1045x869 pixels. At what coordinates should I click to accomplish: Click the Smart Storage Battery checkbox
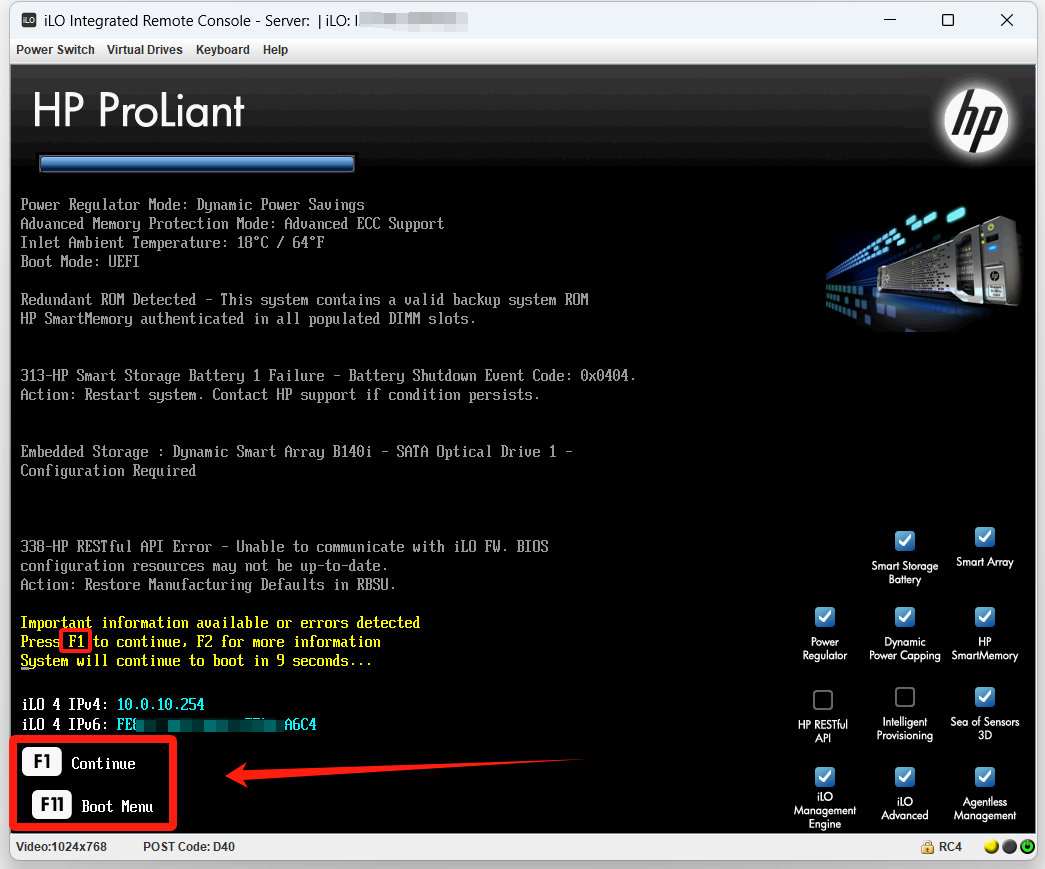pyautogui.click(x=904, y=541)
